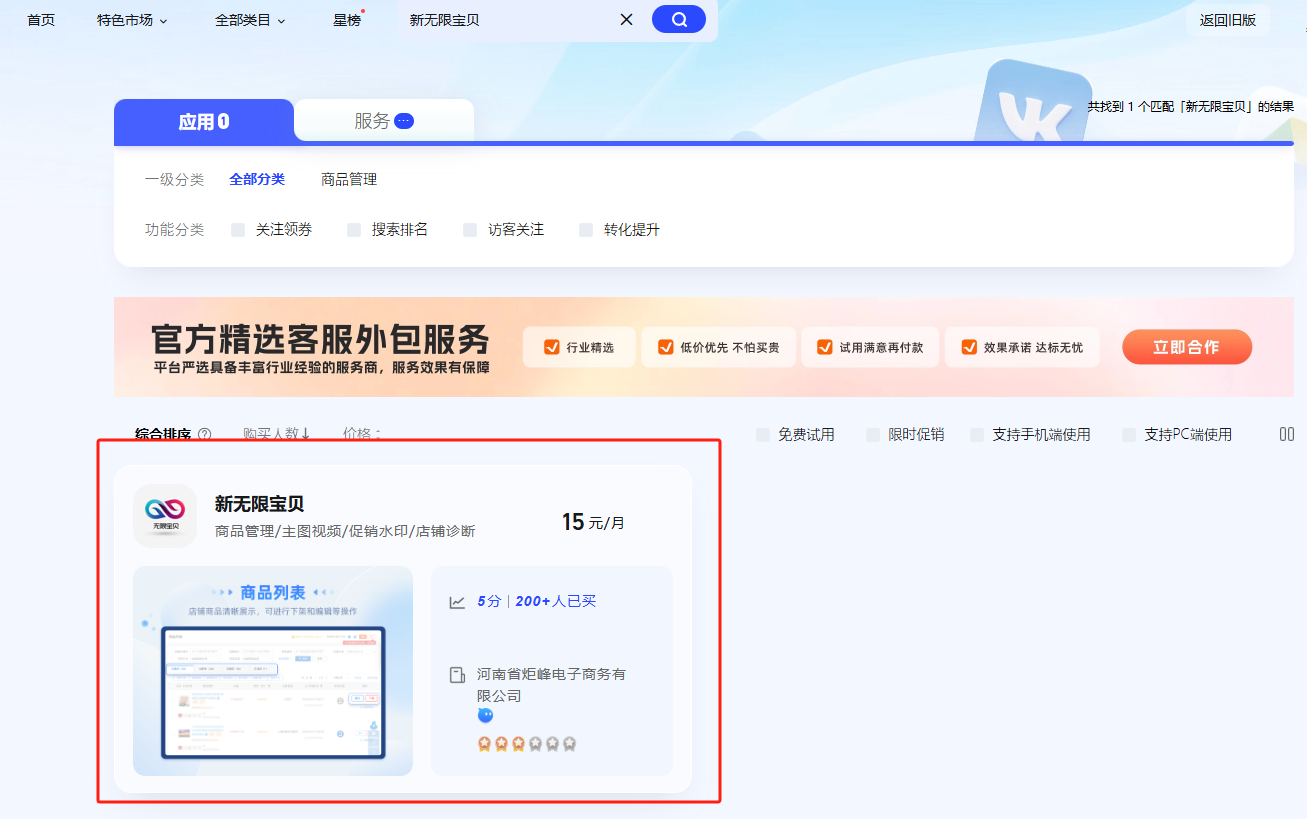Image resolution: width=1307 pixels, height=819 pixels.
Task: Click the help icon next to 综合排序
Action: (204, 434)
